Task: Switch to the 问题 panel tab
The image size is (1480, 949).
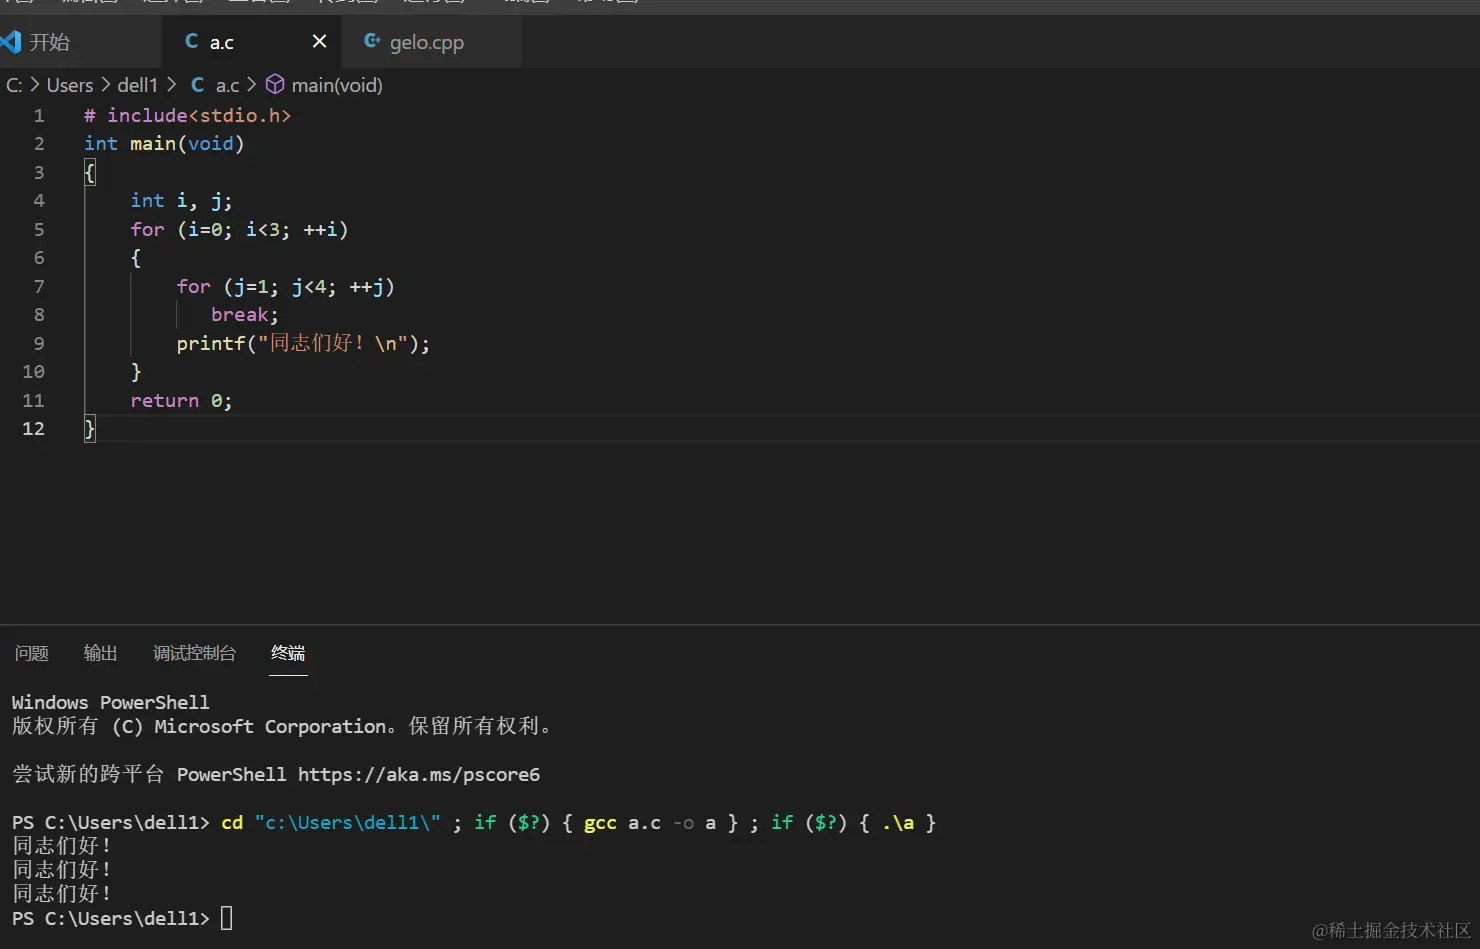Action: [x=32, y=653]
